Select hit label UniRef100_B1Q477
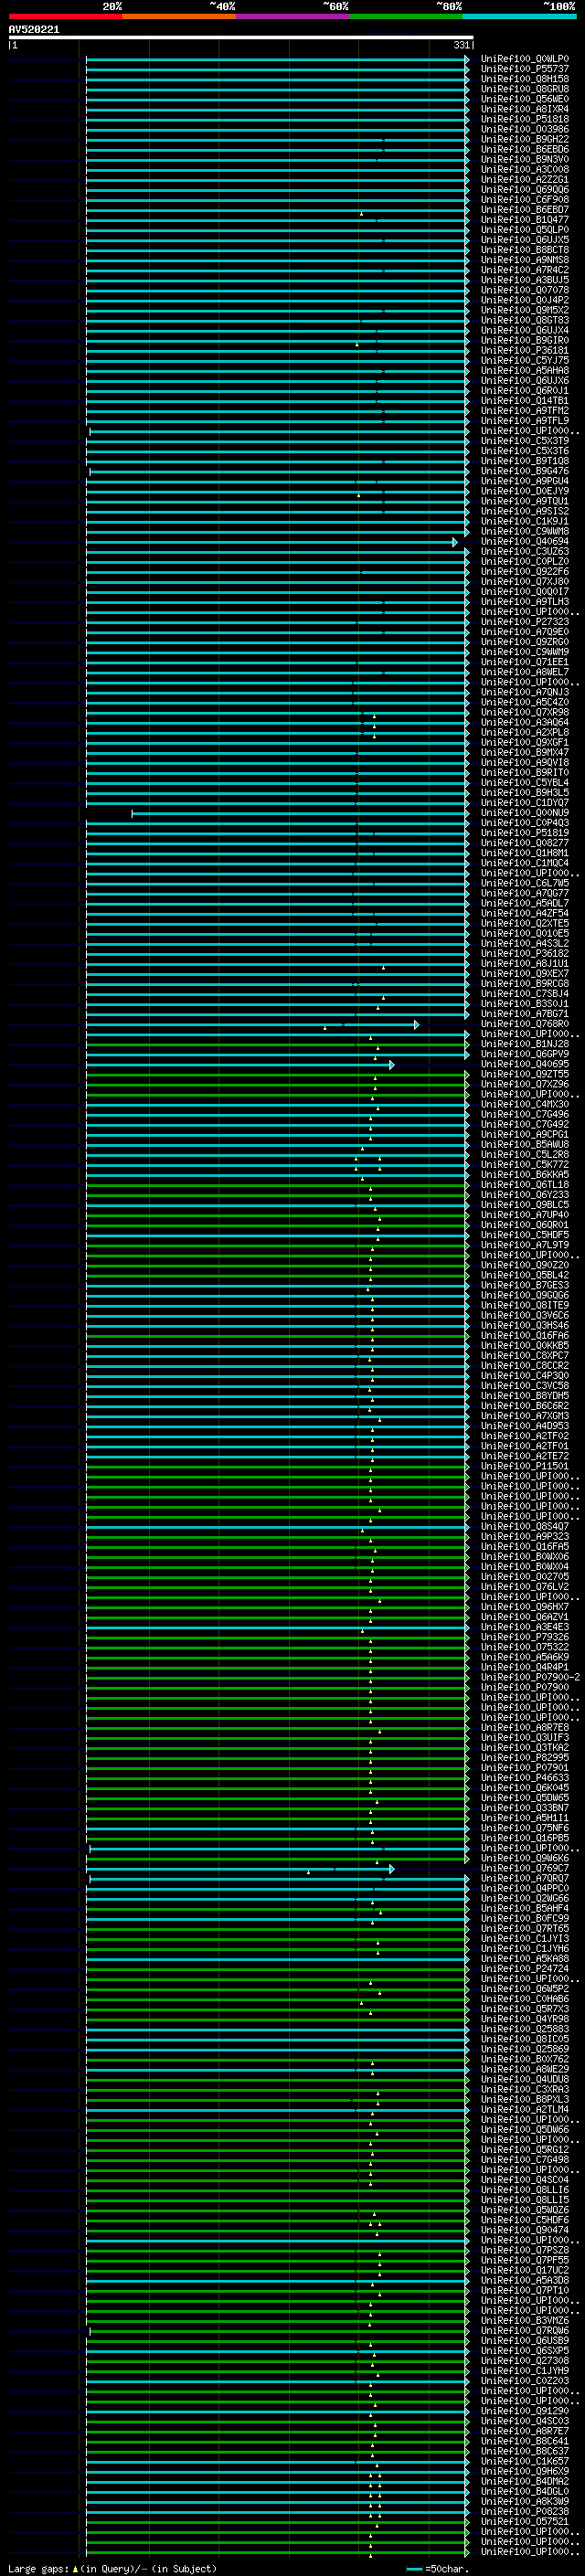This screenshot has width=585, height=2576. 525,220
